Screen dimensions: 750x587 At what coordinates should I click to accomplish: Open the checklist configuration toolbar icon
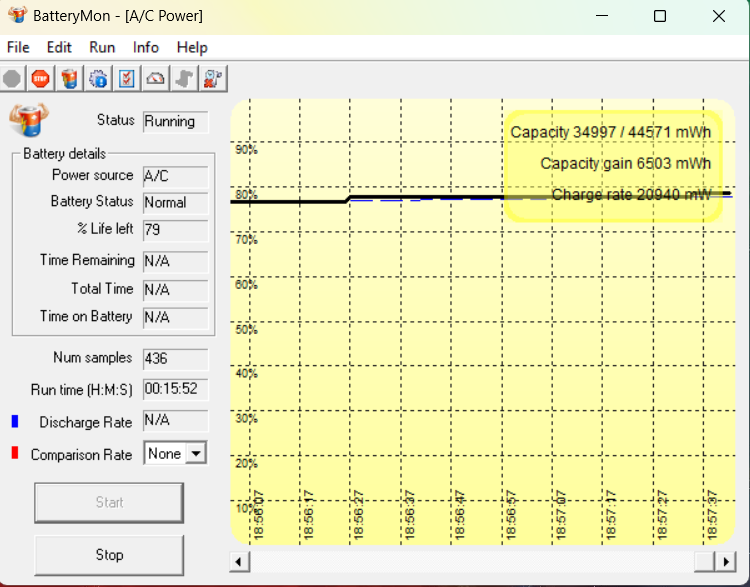(x=127, y=78)
